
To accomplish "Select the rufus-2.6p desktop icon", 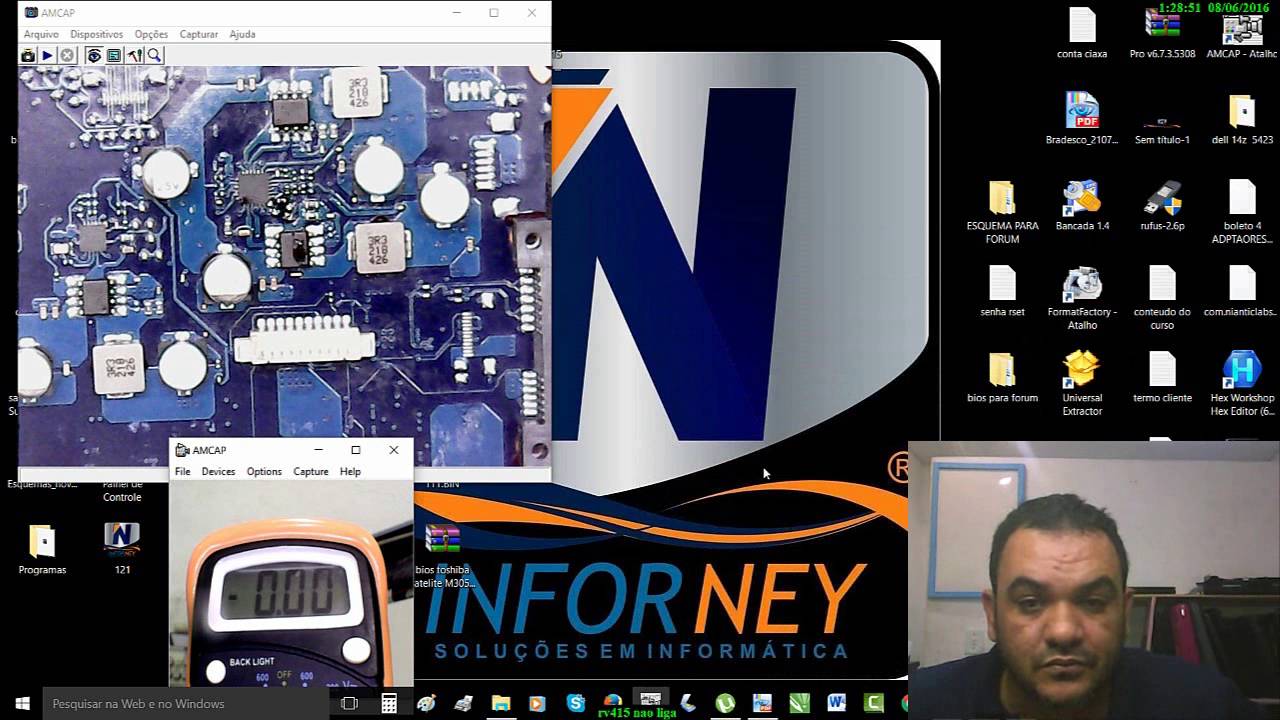I will click(1162, 206).
